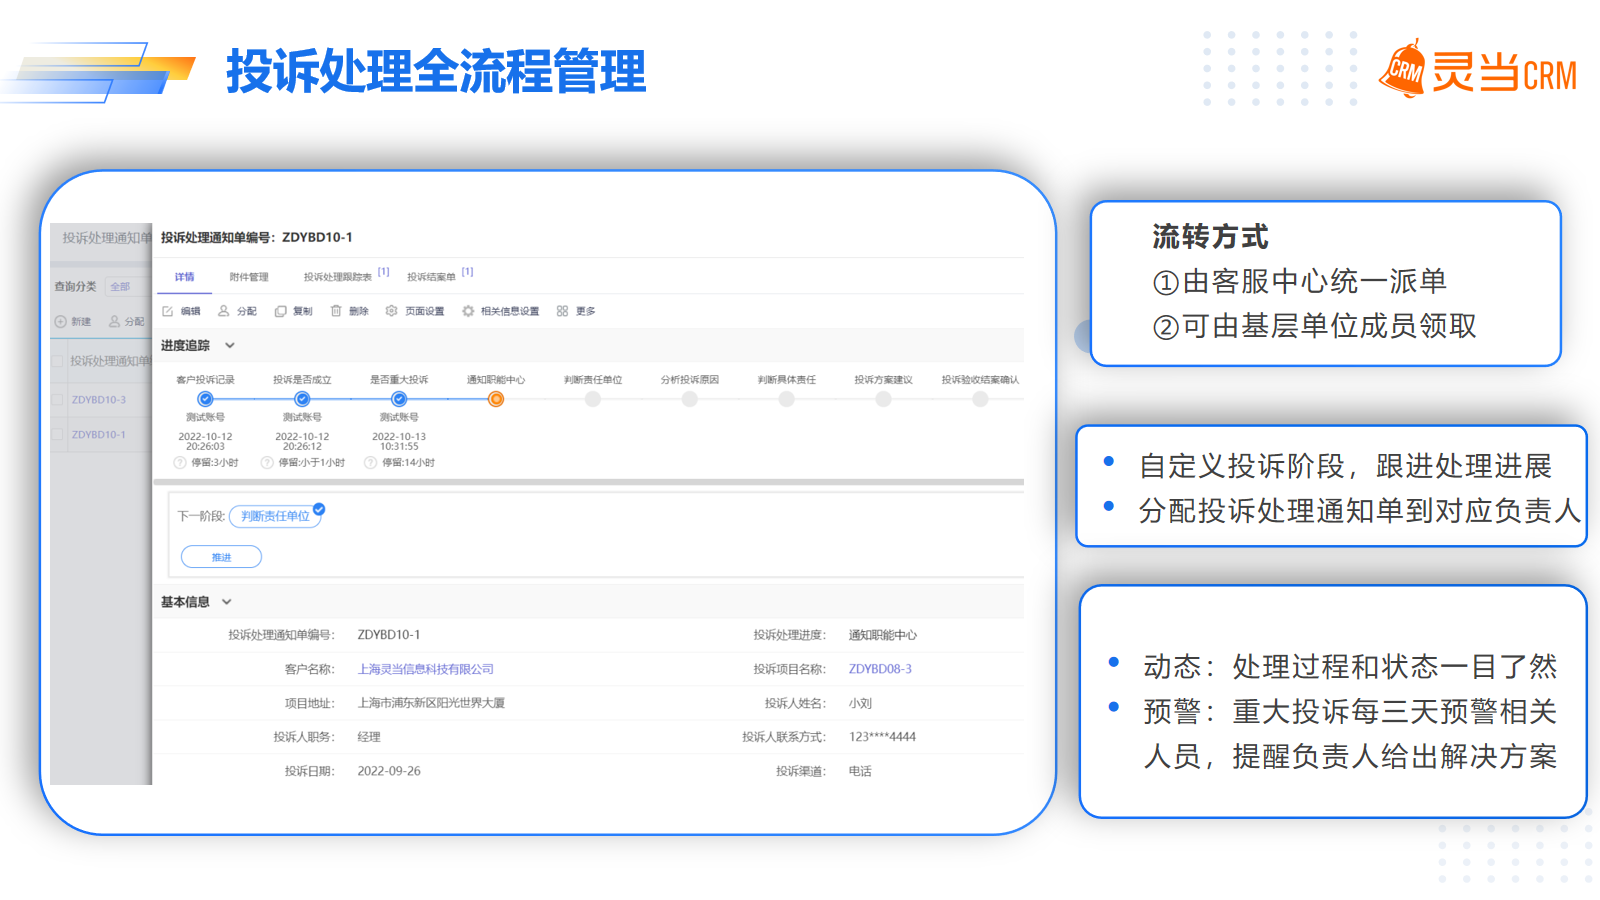Click the 分配 assign person icon in detail toolbar

[224, 311]
